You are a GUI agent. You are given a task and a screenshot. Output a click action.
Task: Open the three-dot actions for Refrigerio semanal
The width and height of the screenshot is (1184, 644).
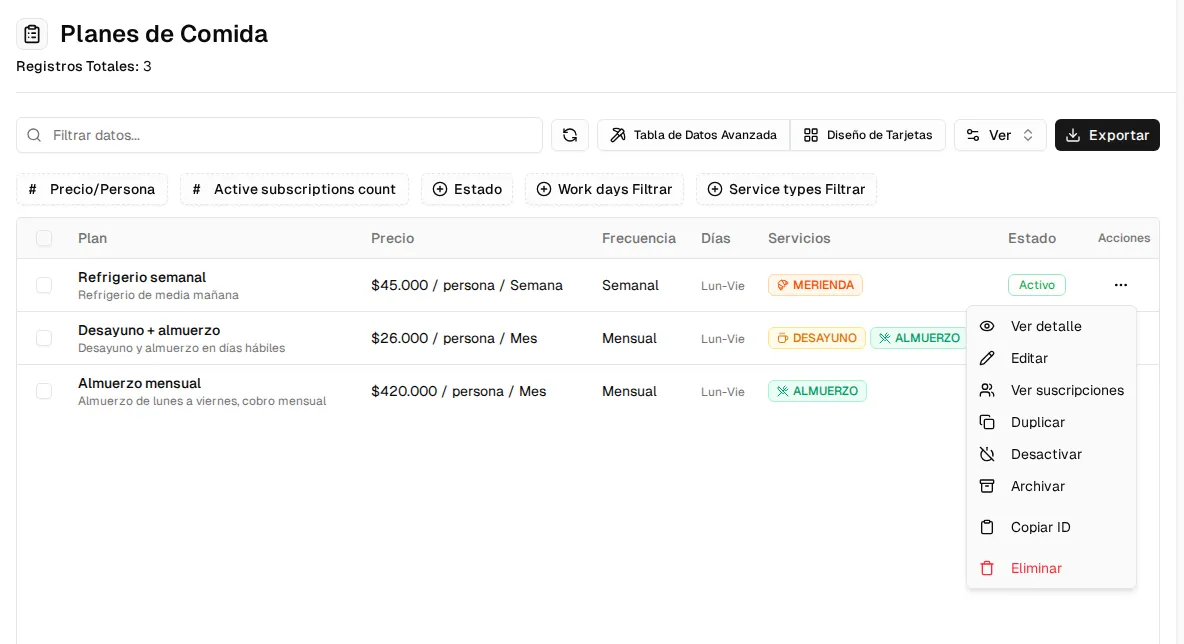pos(1121,285)
